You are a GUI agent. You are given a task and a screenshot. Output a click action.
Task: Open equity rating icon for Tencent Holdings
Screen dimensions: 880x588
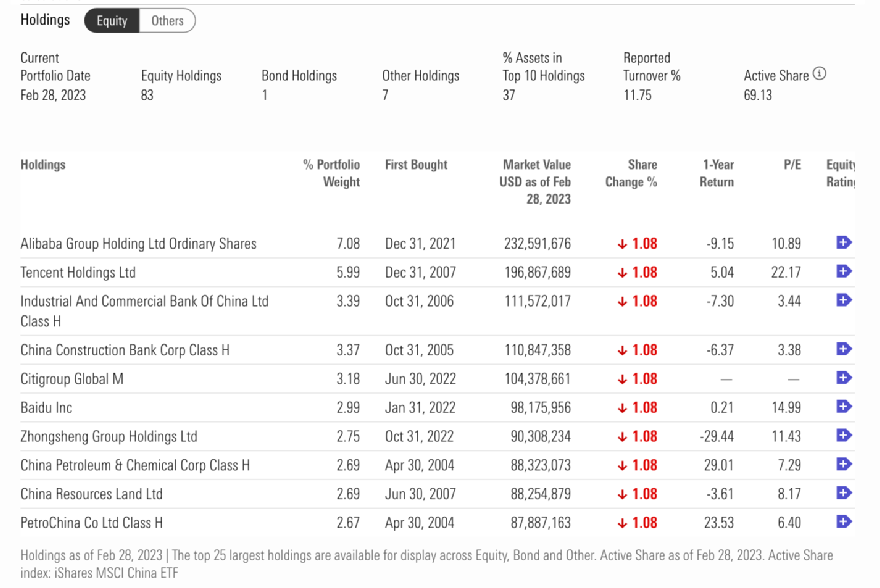click(x=843, y=272)
